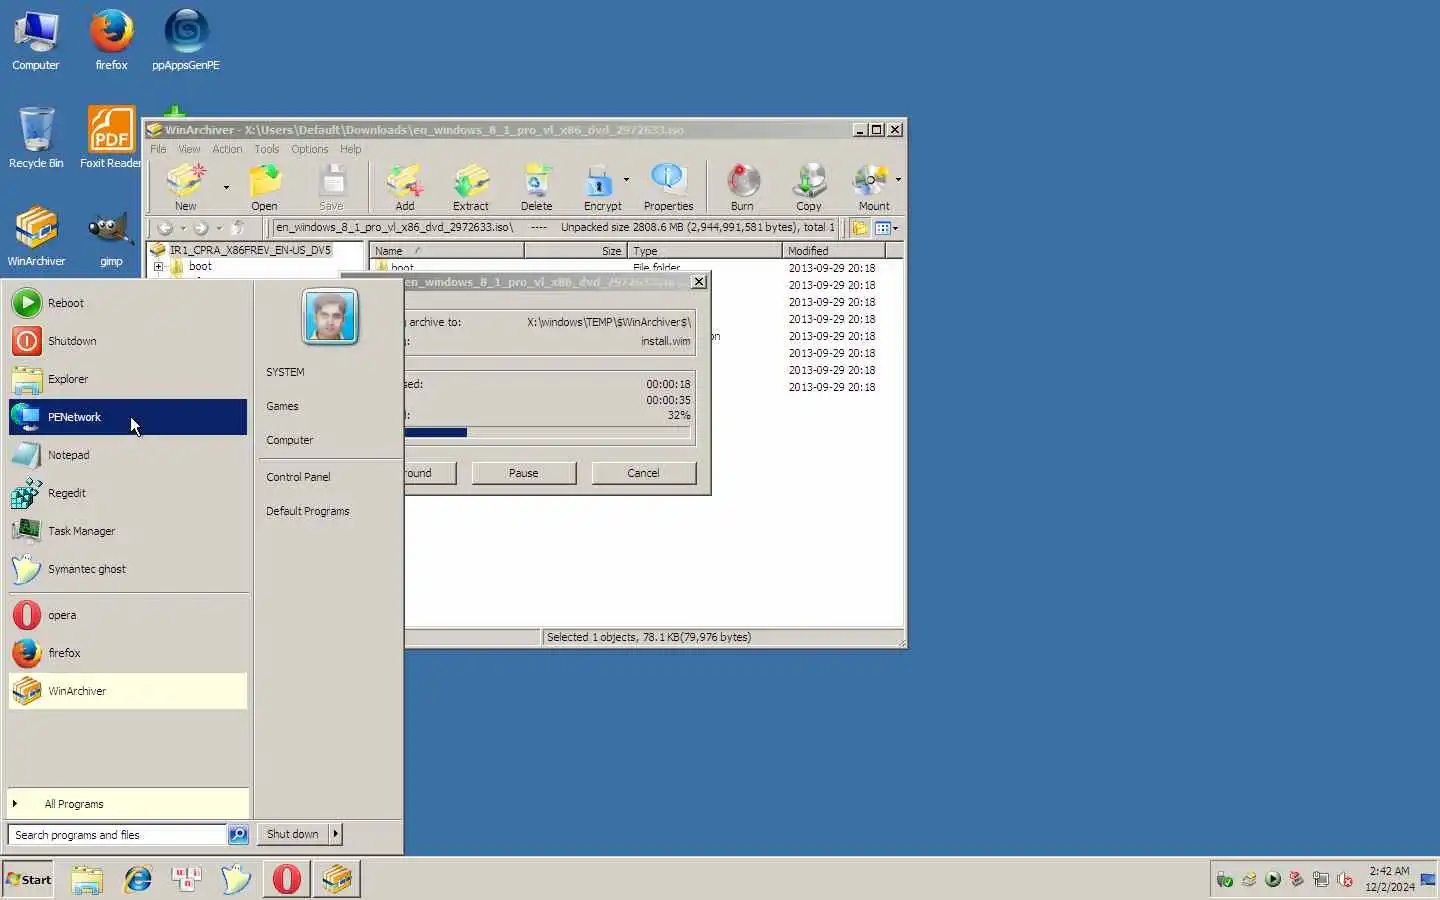Open Notepad from the Start menu
The width and height of the screenshot is (1440, 900).
128,455
